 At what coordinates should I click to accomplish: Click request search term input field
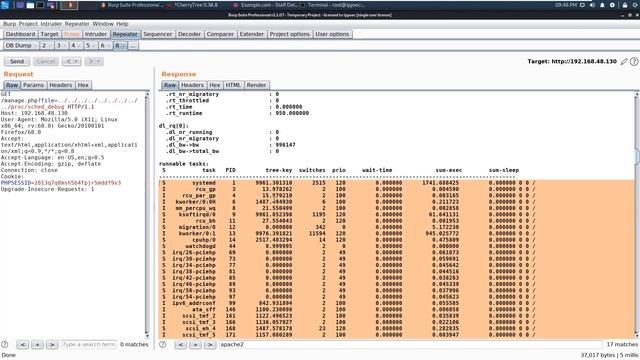(x=89, y=344)
